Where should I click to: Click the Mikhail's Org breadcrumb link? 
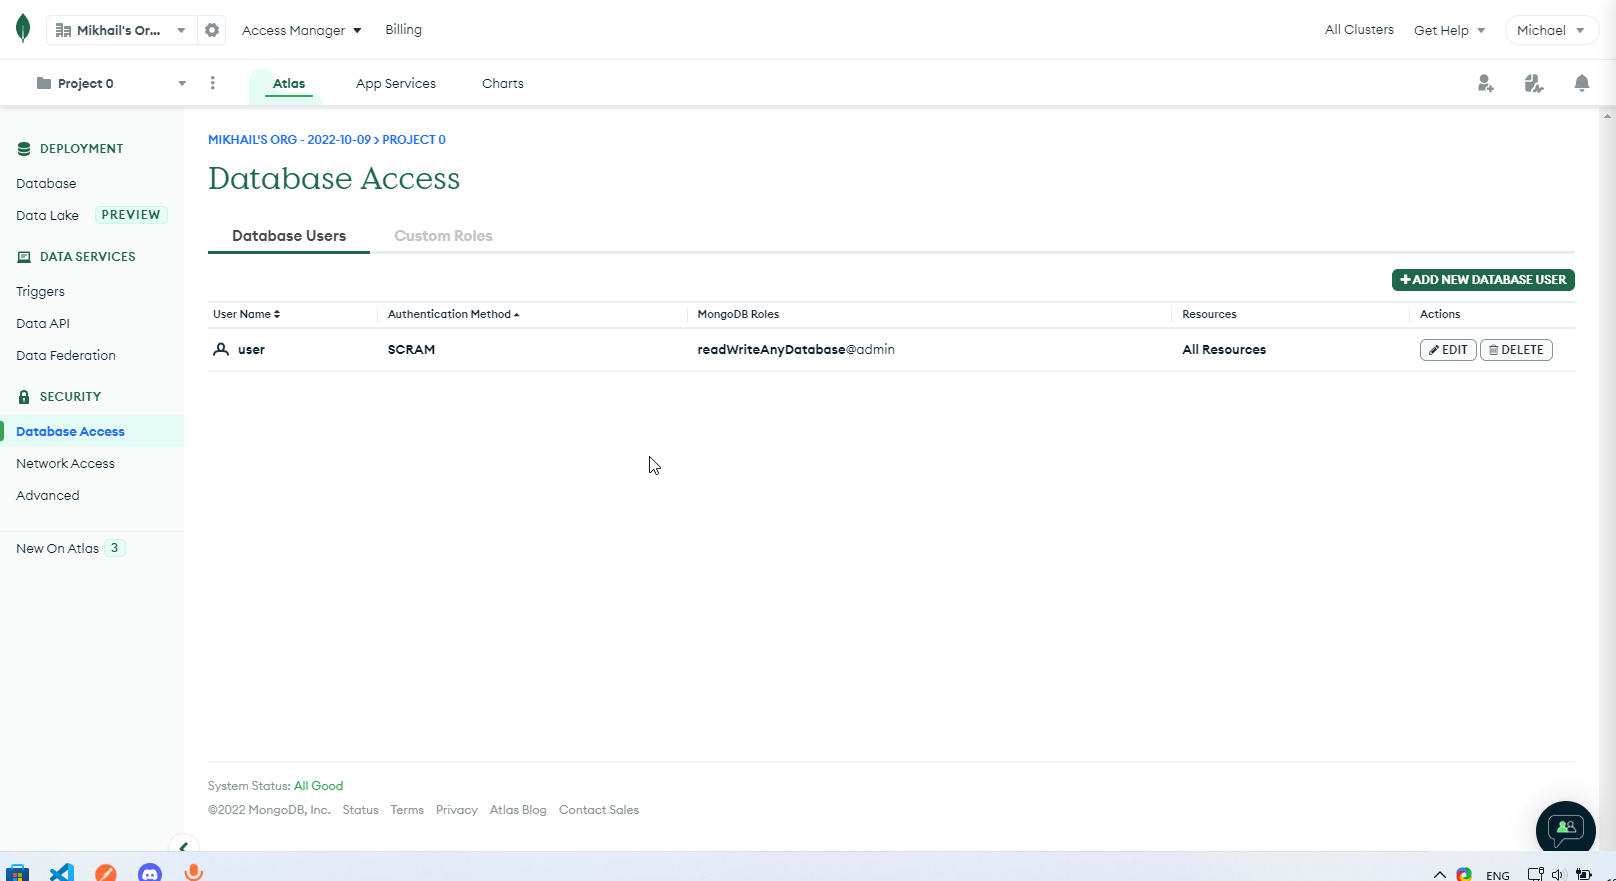pos(289,140)
